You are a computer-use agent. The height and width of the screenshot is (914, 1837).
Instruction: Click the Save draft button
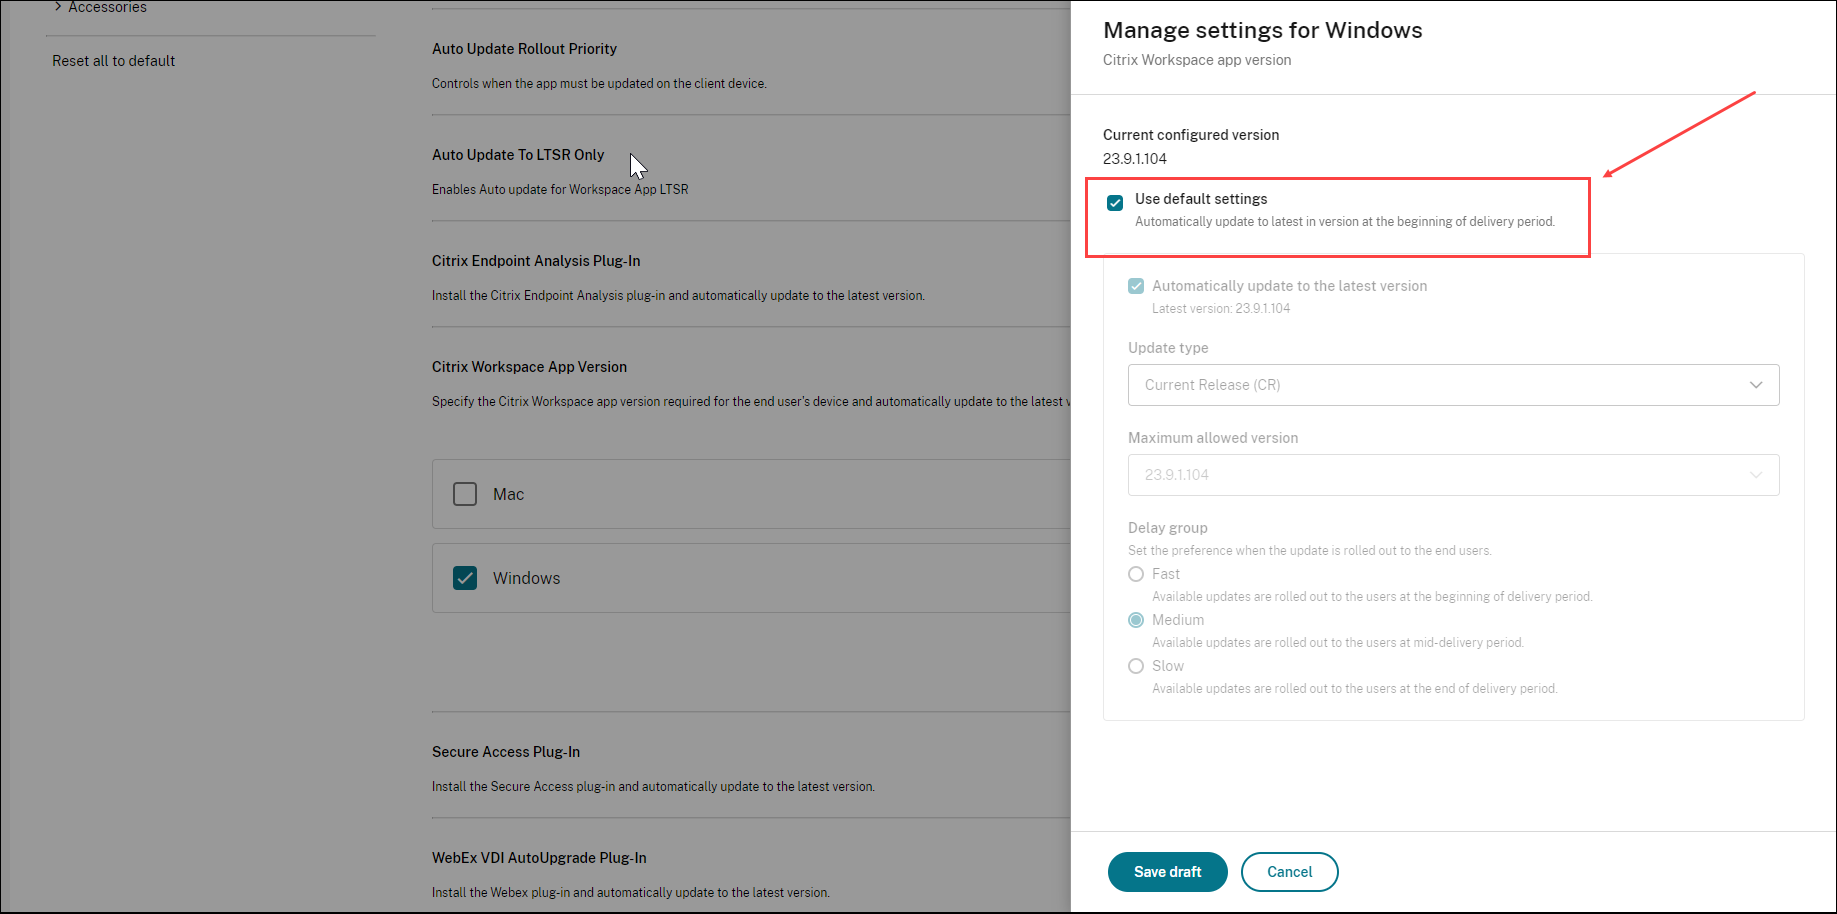tap(1167, 872)
